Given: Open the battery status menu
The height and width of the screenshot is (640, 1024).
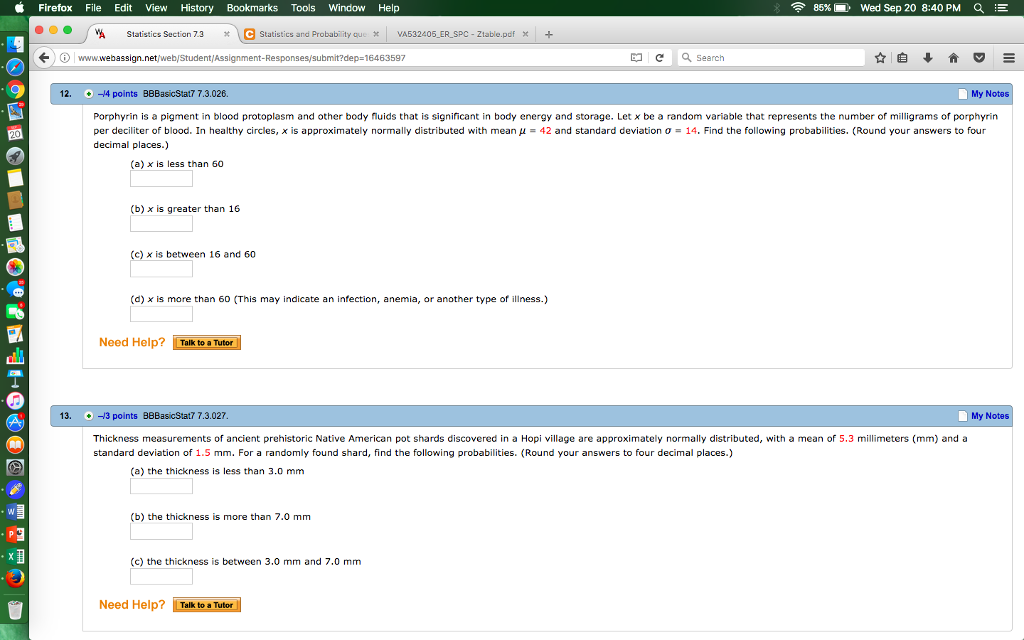Looking at the screenshot, I should click(840, 8).
